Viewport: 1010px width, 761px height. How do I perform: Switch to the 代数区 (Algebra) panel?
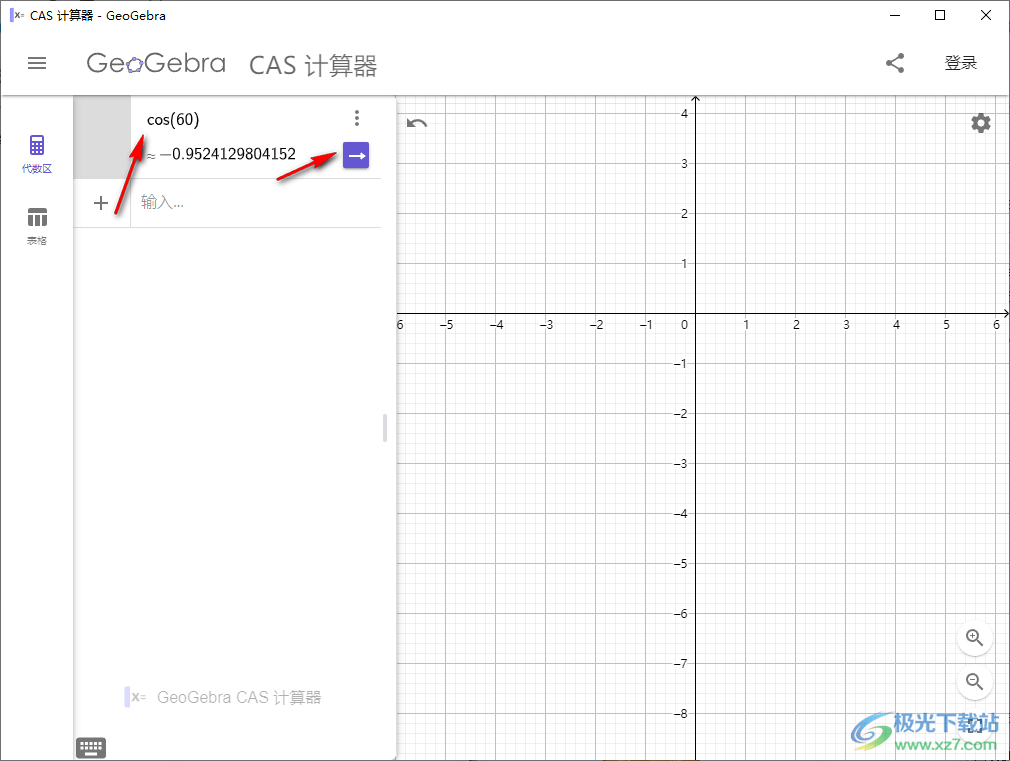pyautogui.click(x=37, y=152)
